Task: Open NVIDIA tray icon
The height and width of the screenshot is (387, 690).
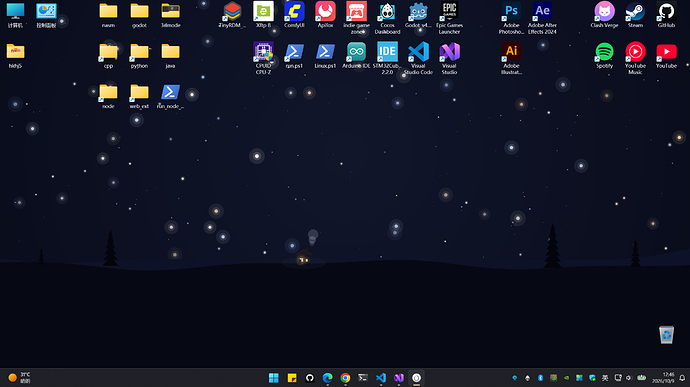Action: (x=566, y=378)
